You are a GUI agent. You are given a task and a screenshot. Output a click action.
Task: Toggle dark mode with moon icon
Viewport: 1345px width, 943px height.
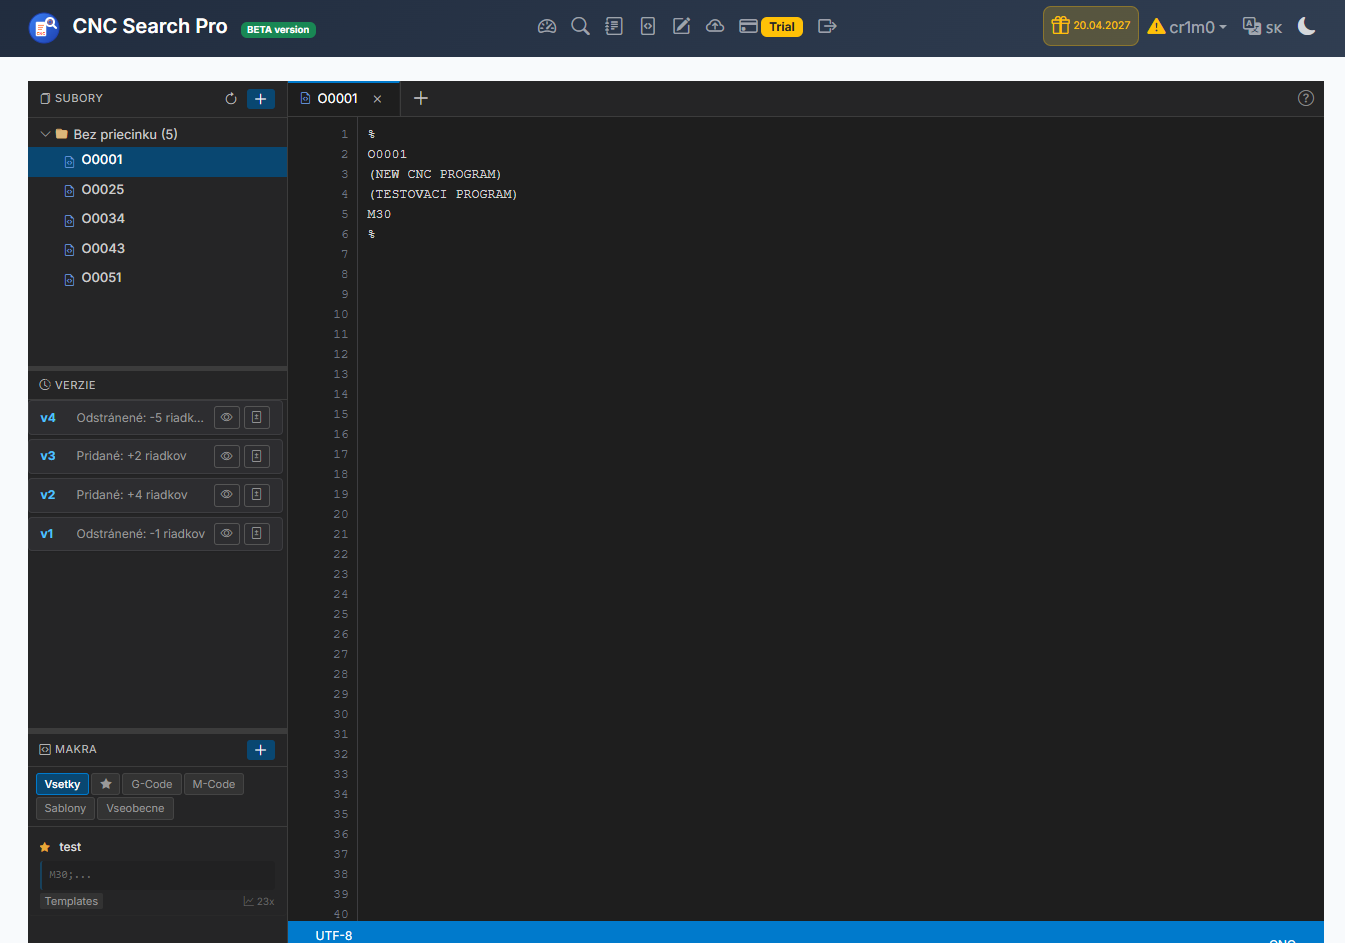[x=1307, y=26]
